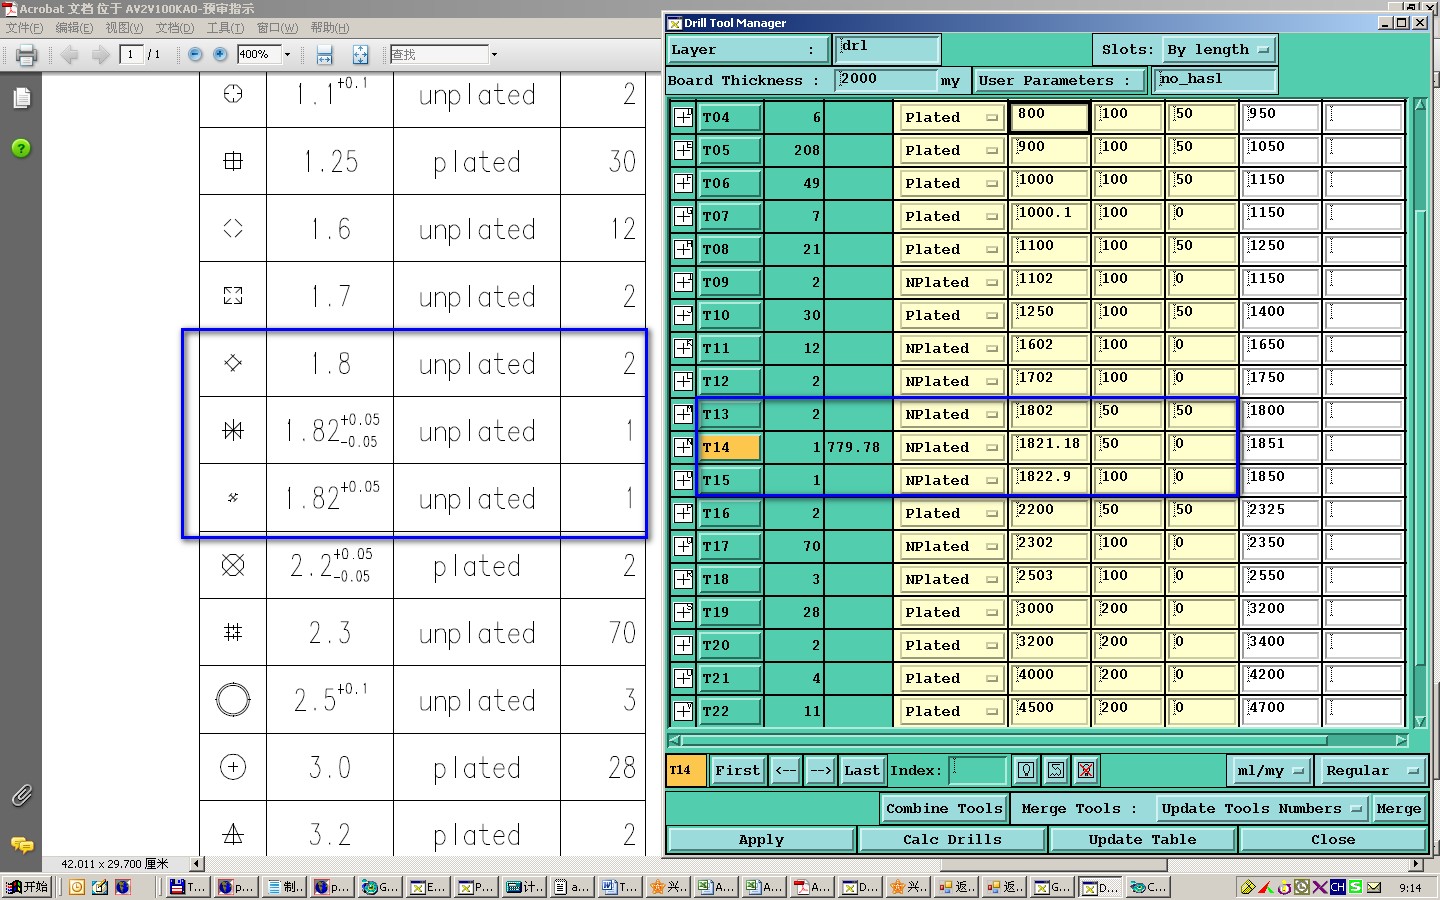Jump to Last tool
1440x900 pixels.
pyautogui.click(x=861, y=770)
